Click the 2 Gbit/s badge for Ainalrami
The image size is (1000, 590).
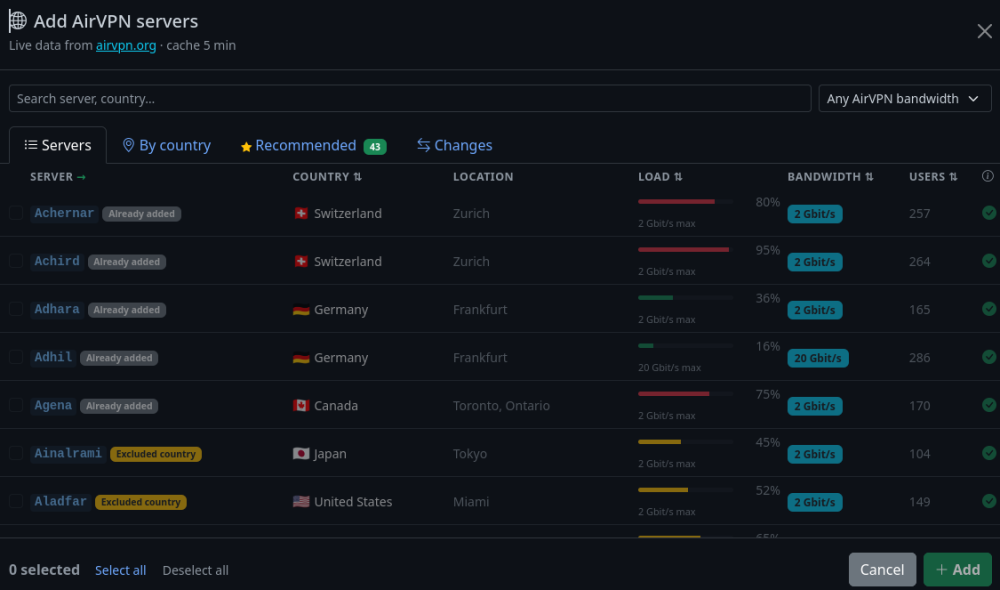pyautogui.click(x=814, y=454)
